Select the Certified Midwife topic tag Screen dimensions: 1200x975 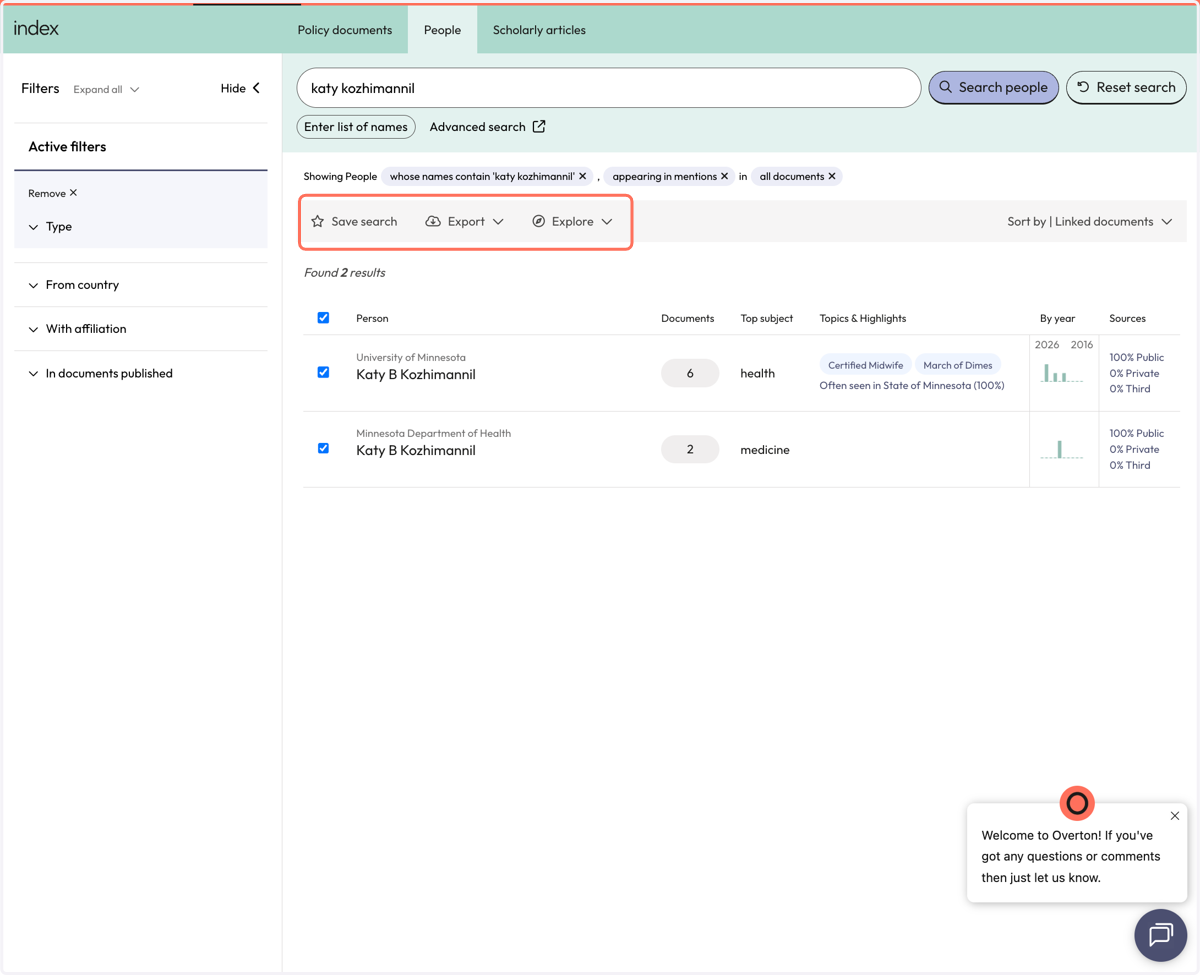[x=865, y=365]
